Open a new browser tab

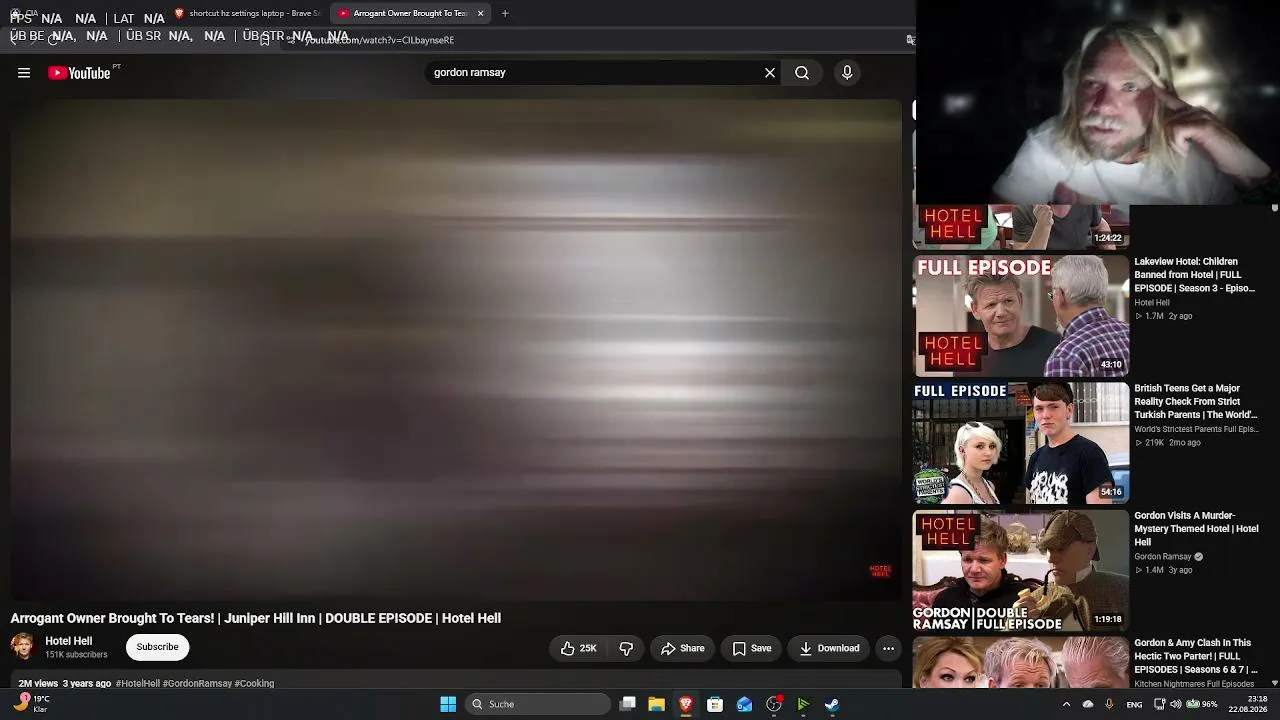(505, 13)
